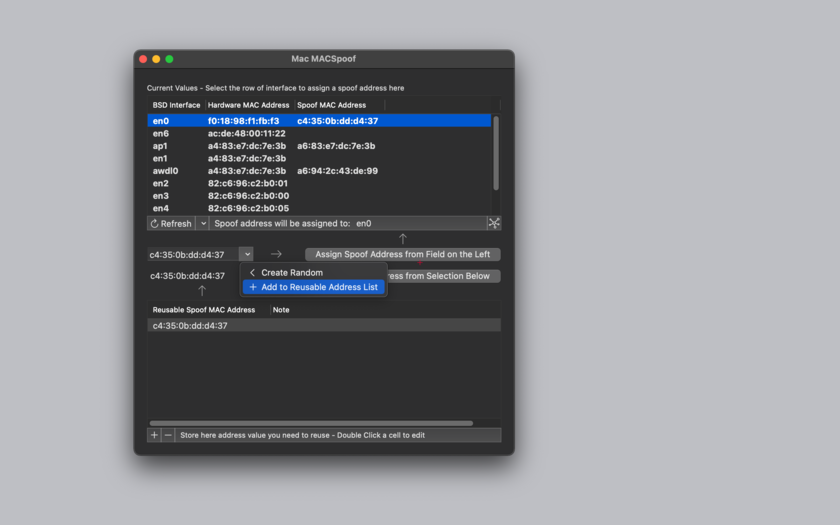Close the Mac MACSpoof window
Screen dimensions: 840x525
click(143, 59)
